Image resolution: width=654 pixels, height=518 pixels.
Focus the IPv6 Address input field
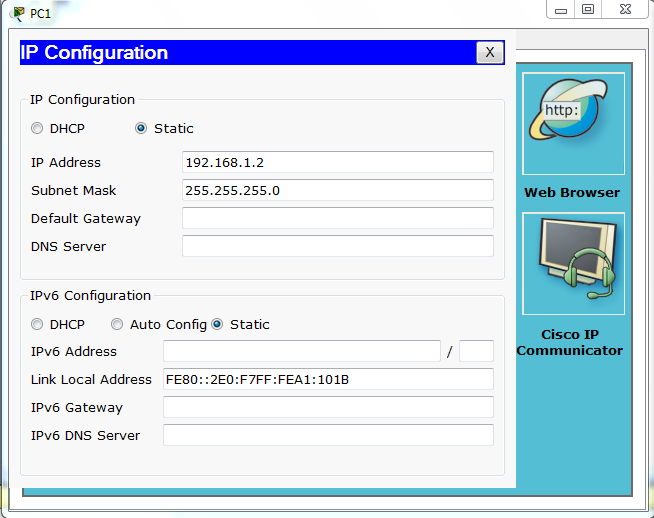coord(302,351)
